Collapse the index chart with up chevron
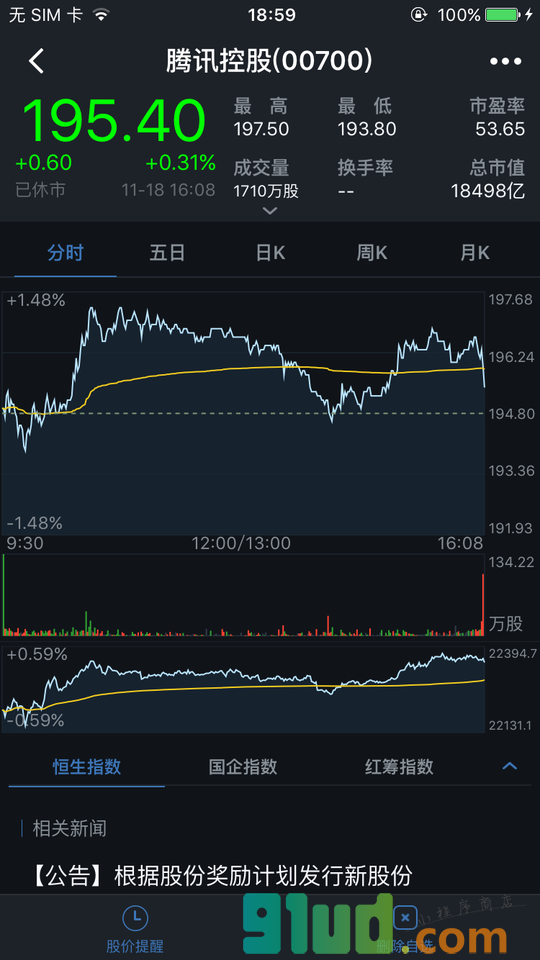The image size is (540, 960). (509, 766)
